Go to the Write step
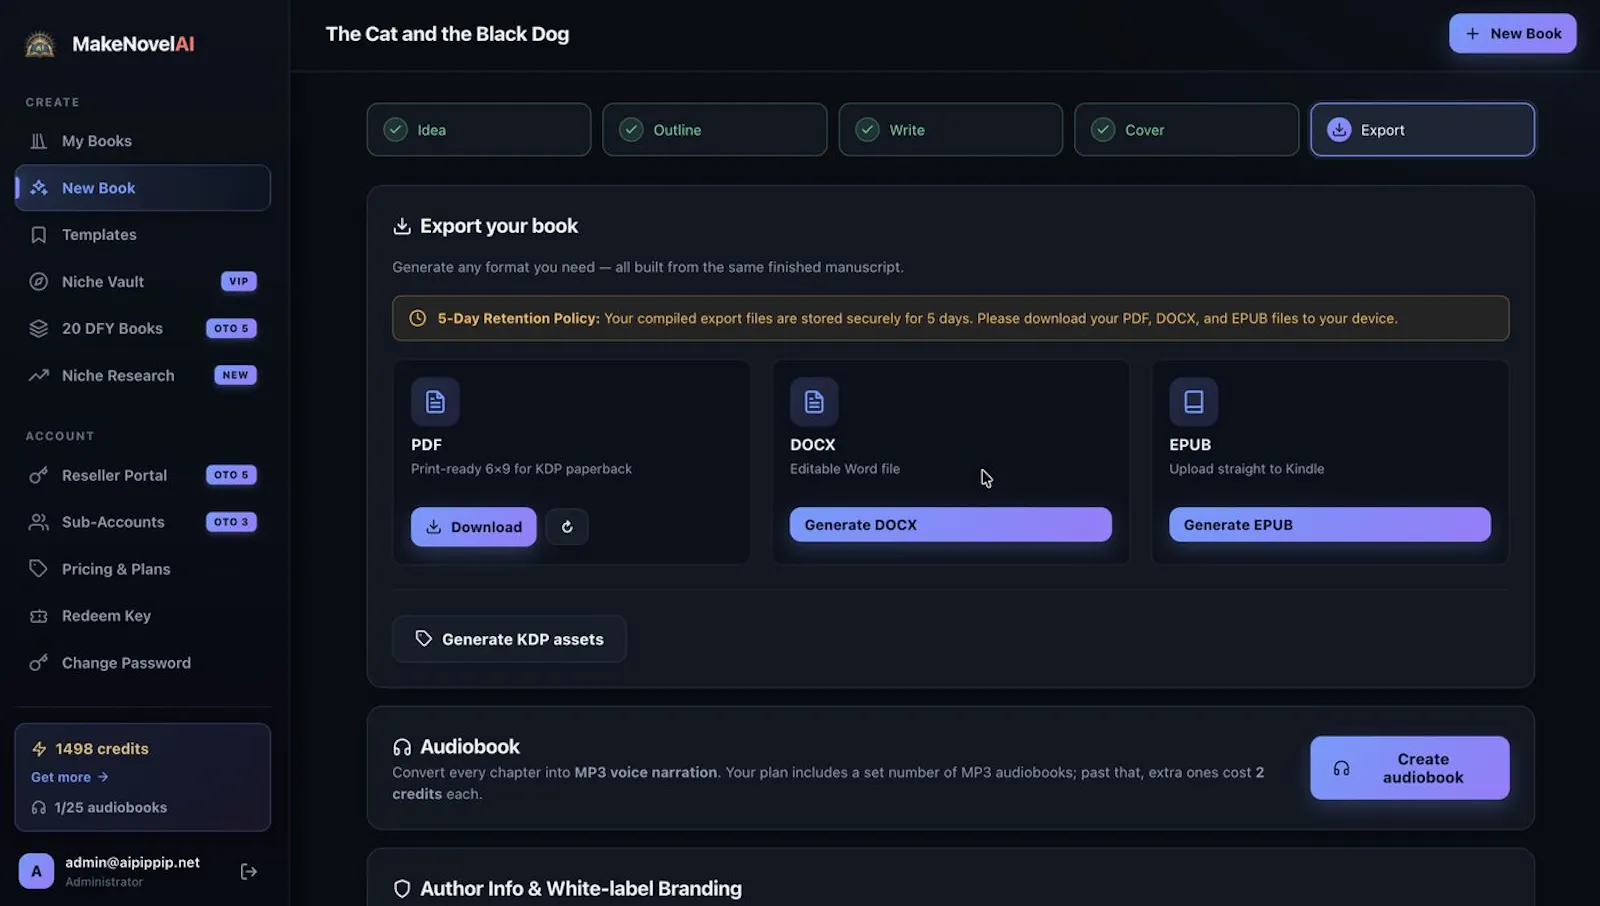The image size is (1600, 906). tap(951, 130)
